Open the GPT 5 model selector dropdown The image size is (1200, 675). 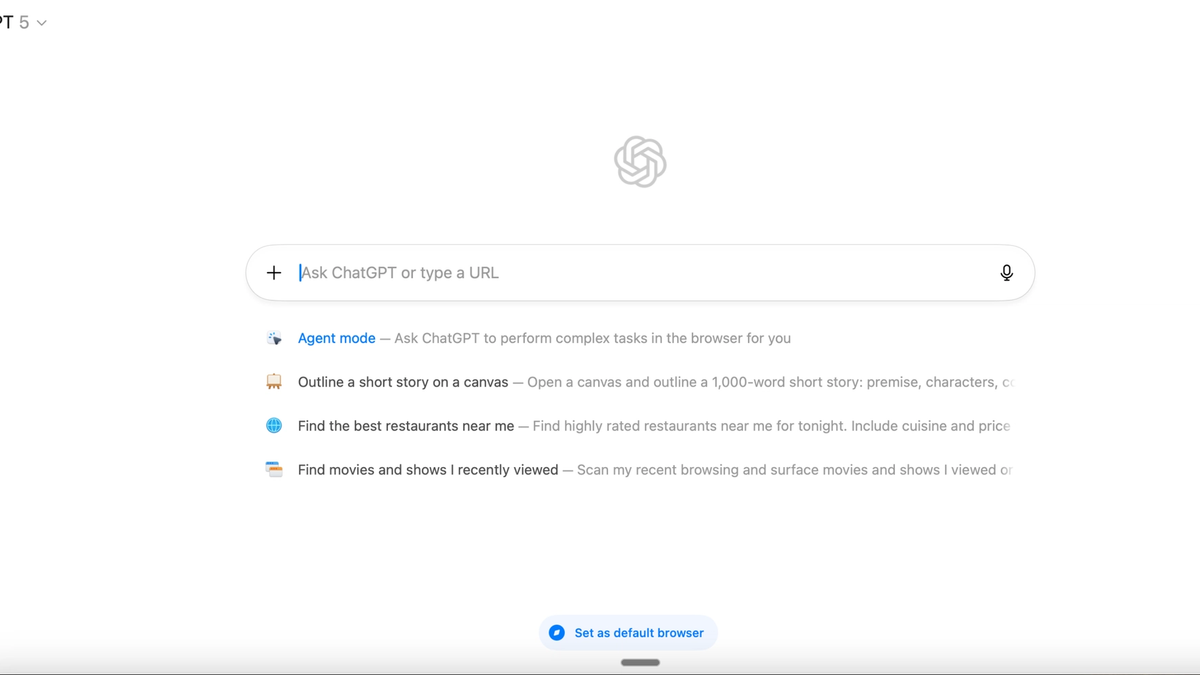pyautogui.click(x=22, y=22)
